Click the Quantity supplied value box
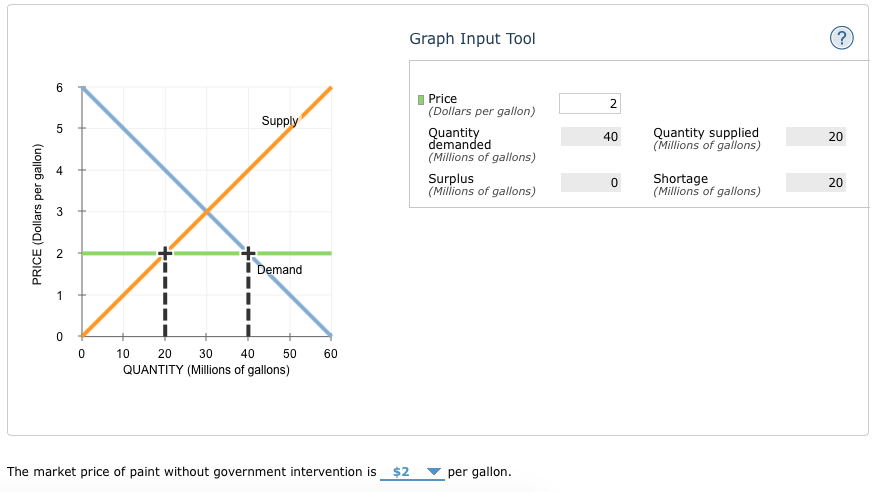894x492 pixels. (816, 137)
